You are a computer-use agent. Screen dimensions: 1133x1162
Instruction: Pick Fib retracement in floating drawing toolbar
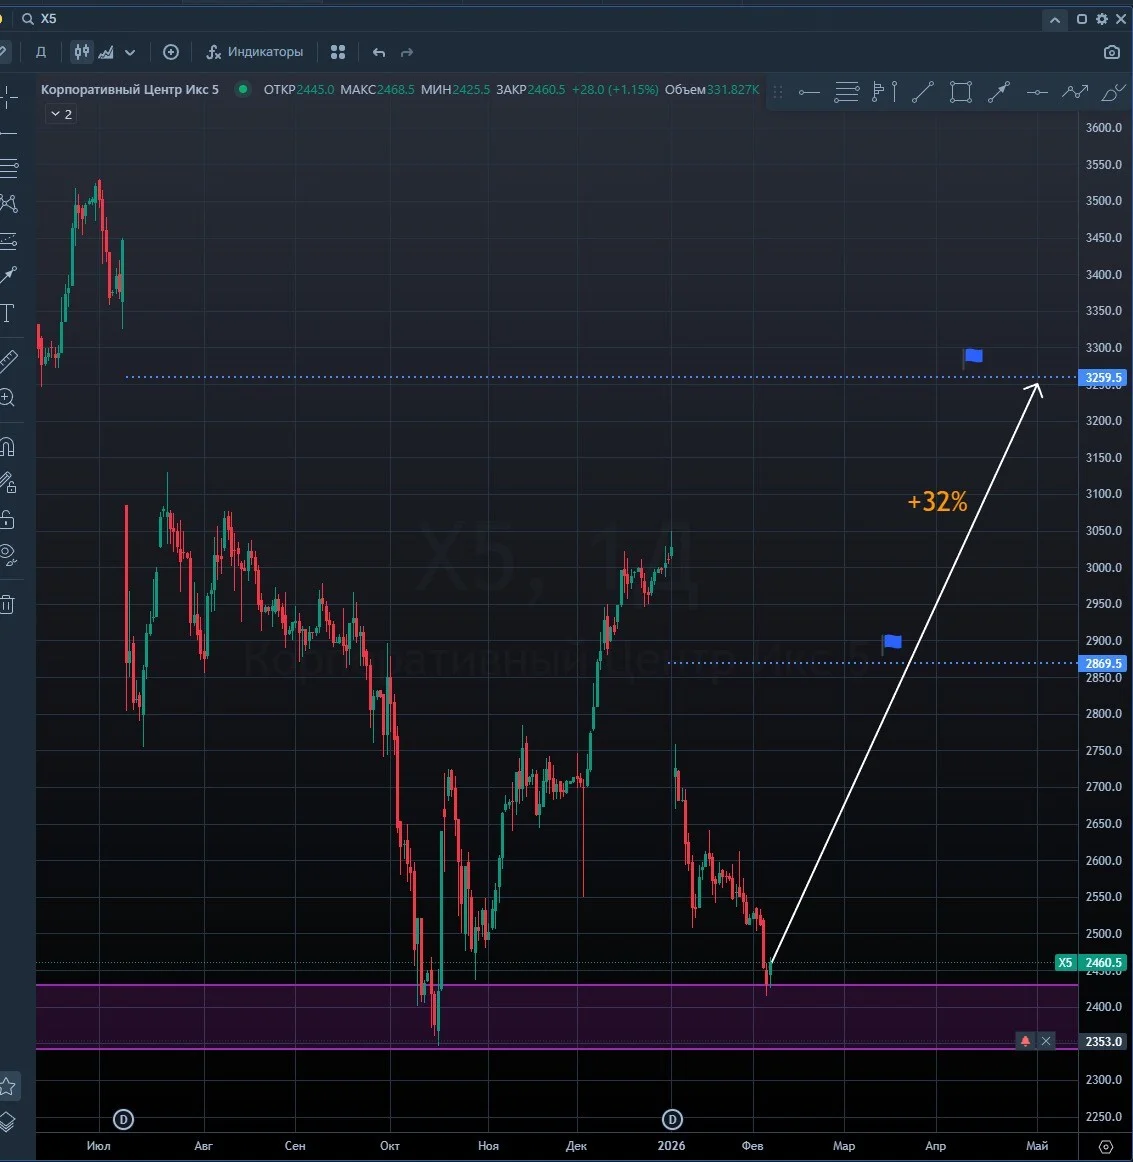[846, 92]
